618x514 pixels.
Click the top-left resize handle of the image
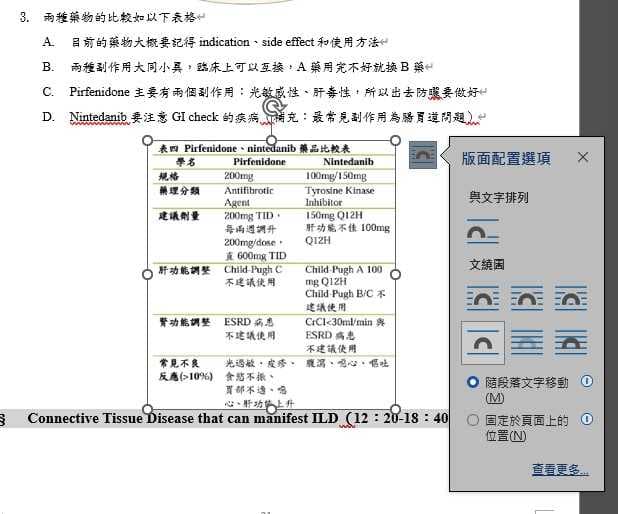pyautogui.click(x=147, y=140)
